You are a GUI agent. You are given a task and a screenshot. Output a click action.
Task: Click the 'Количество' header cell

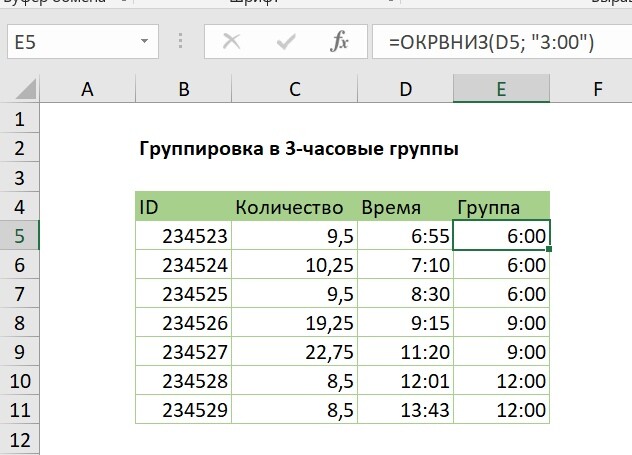tap(295, 206)
